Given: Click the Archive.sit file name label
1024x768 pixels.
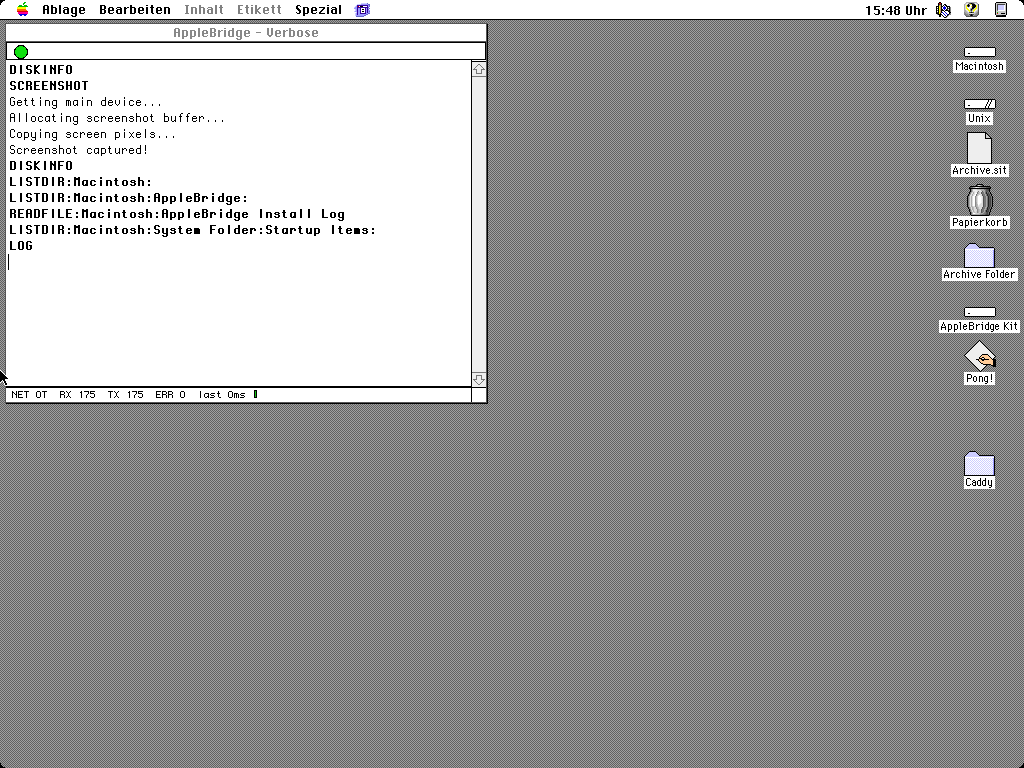Looking at the screenshot, I should (x=979, y=170).
